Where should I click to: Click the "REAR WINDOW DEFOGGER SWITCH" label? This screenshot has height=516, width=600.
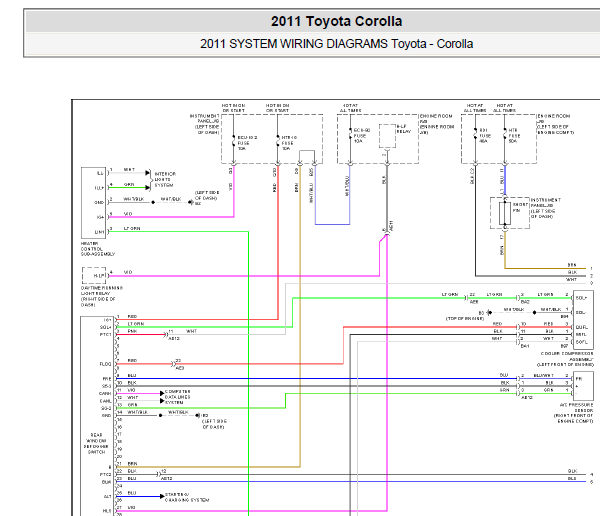[x=96, y=444]
